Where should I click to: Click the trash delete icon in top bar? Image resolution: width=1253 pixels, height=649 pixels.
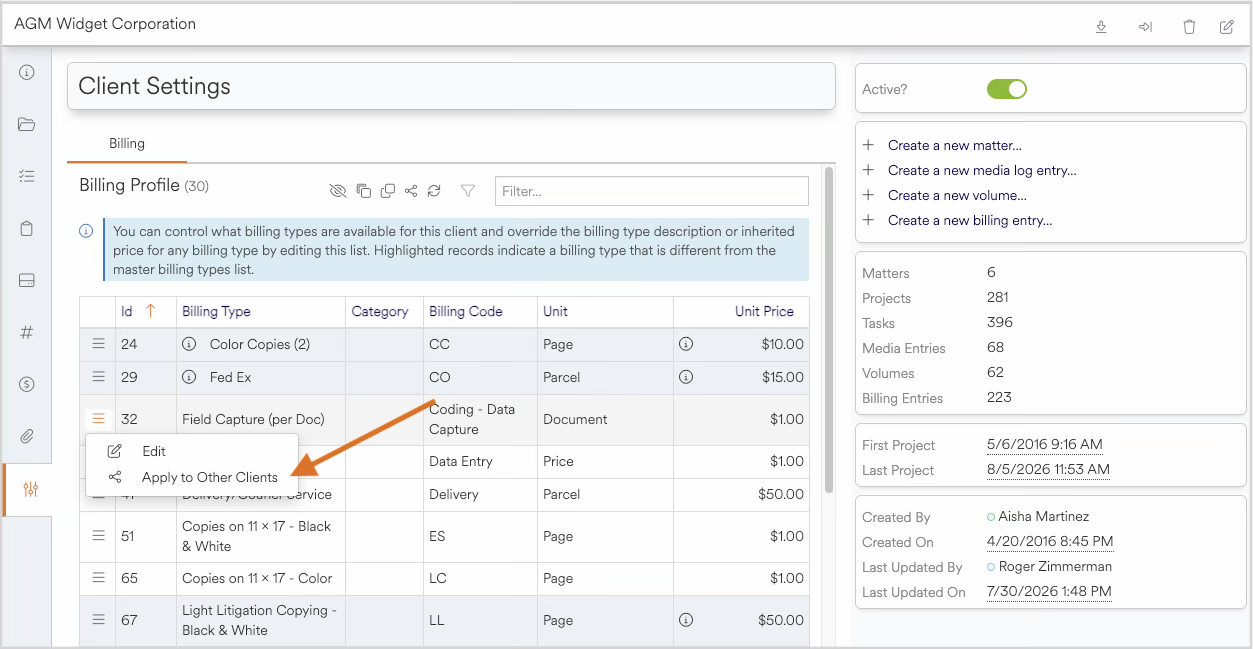1189,27
